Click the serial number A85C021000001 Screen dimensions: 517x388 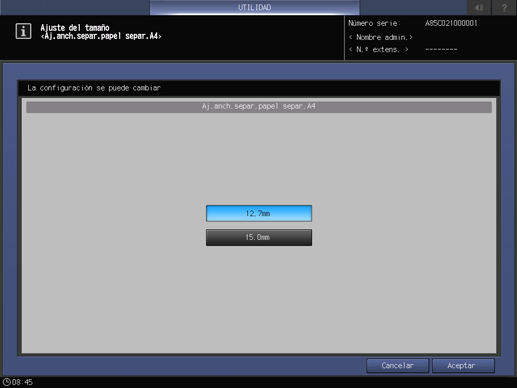[x=451, y=23]
